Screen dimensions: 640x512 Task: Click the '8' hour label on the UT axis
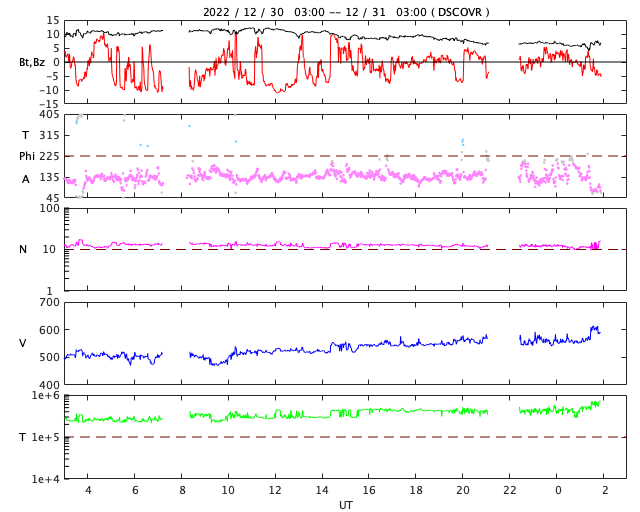point(182,490)
